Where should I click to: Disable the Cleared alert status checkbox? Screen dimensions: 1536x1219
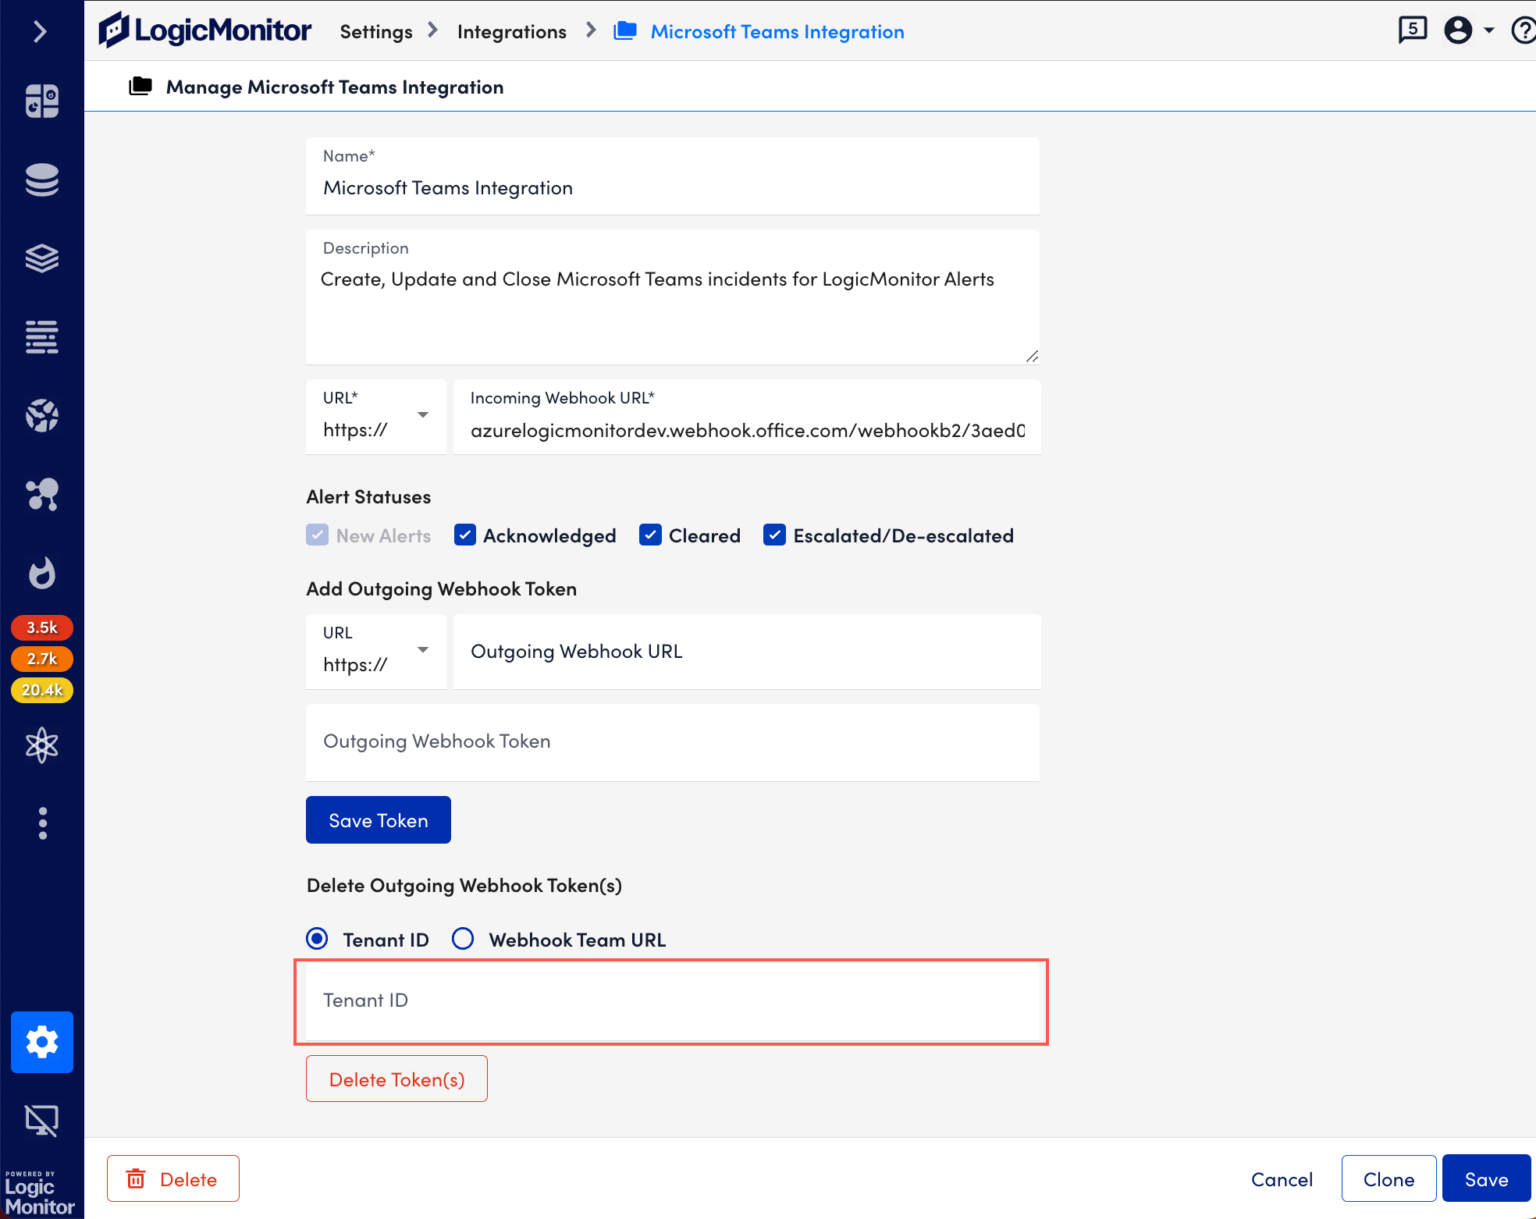tap(650, 535)
